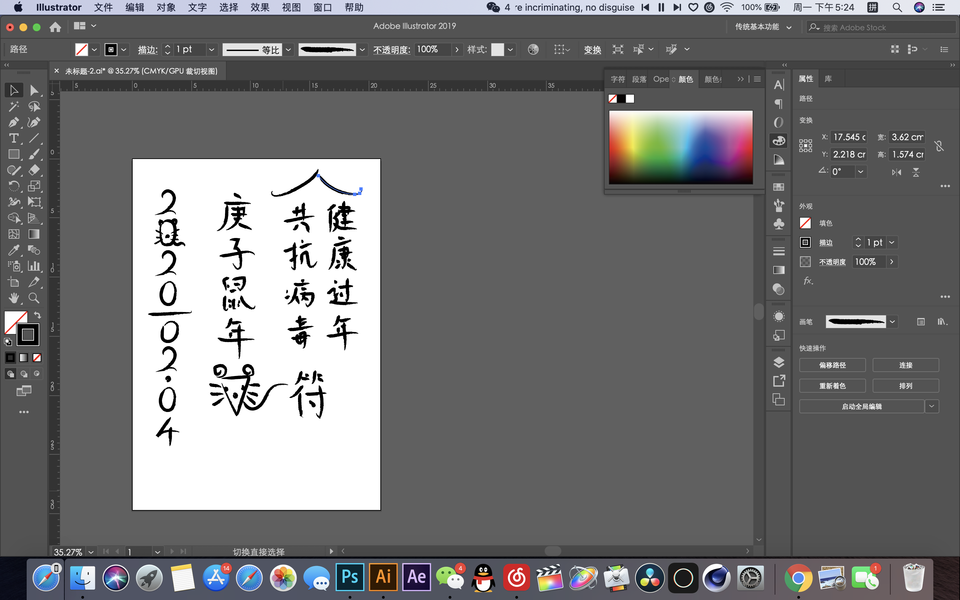This screenshot has width=960, height=600.
Task: Select the Eraser tool
Action: tap(34, 170)
